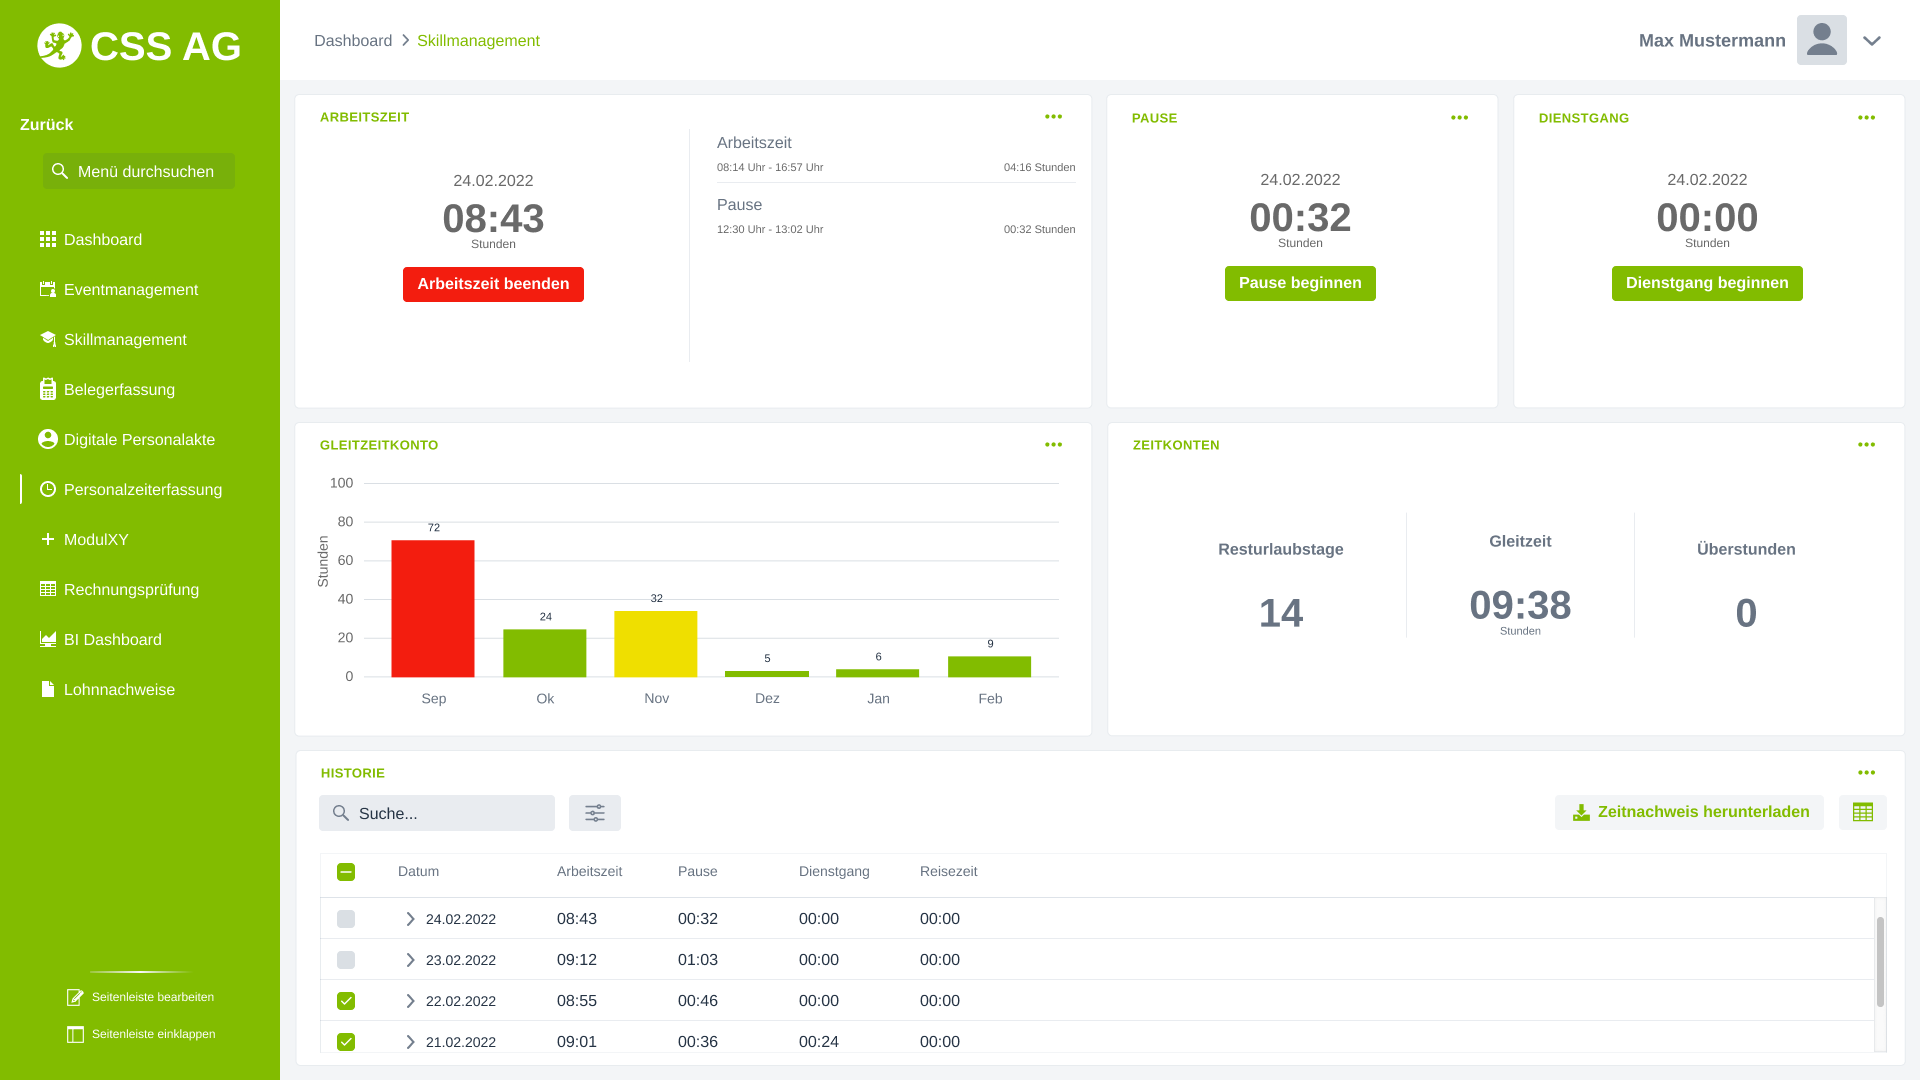This screenshot has width=1920, height=1080.
Task: Click the Skillmanagement graduation cap icon
Action: click(x=47, y=339)
